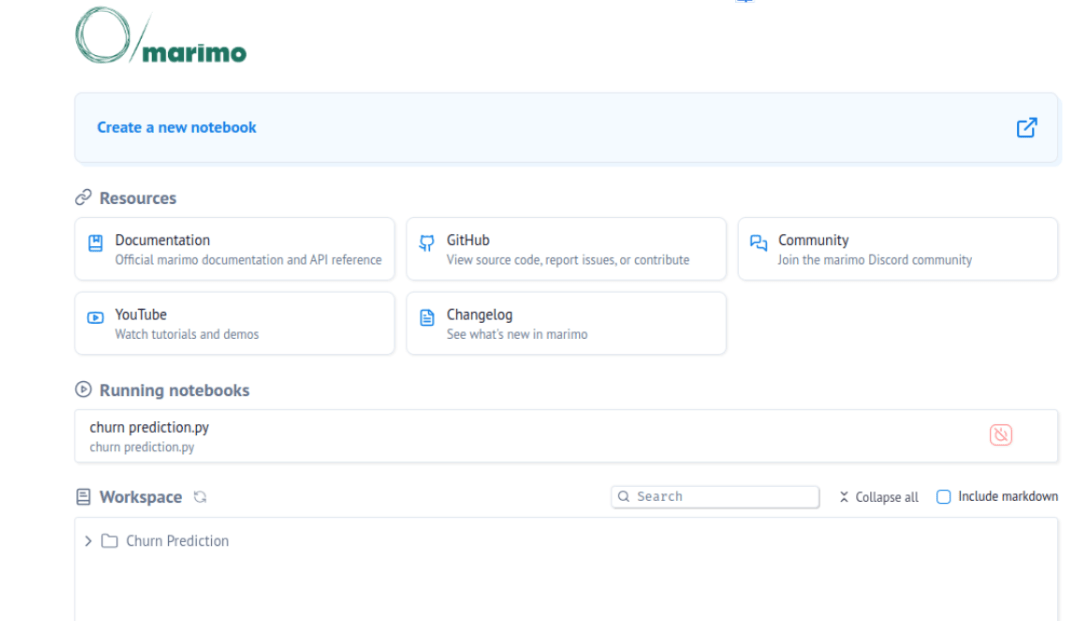Click 'Watch tutorials and demos' text
1067x621 pixels.
pos(187,335)
